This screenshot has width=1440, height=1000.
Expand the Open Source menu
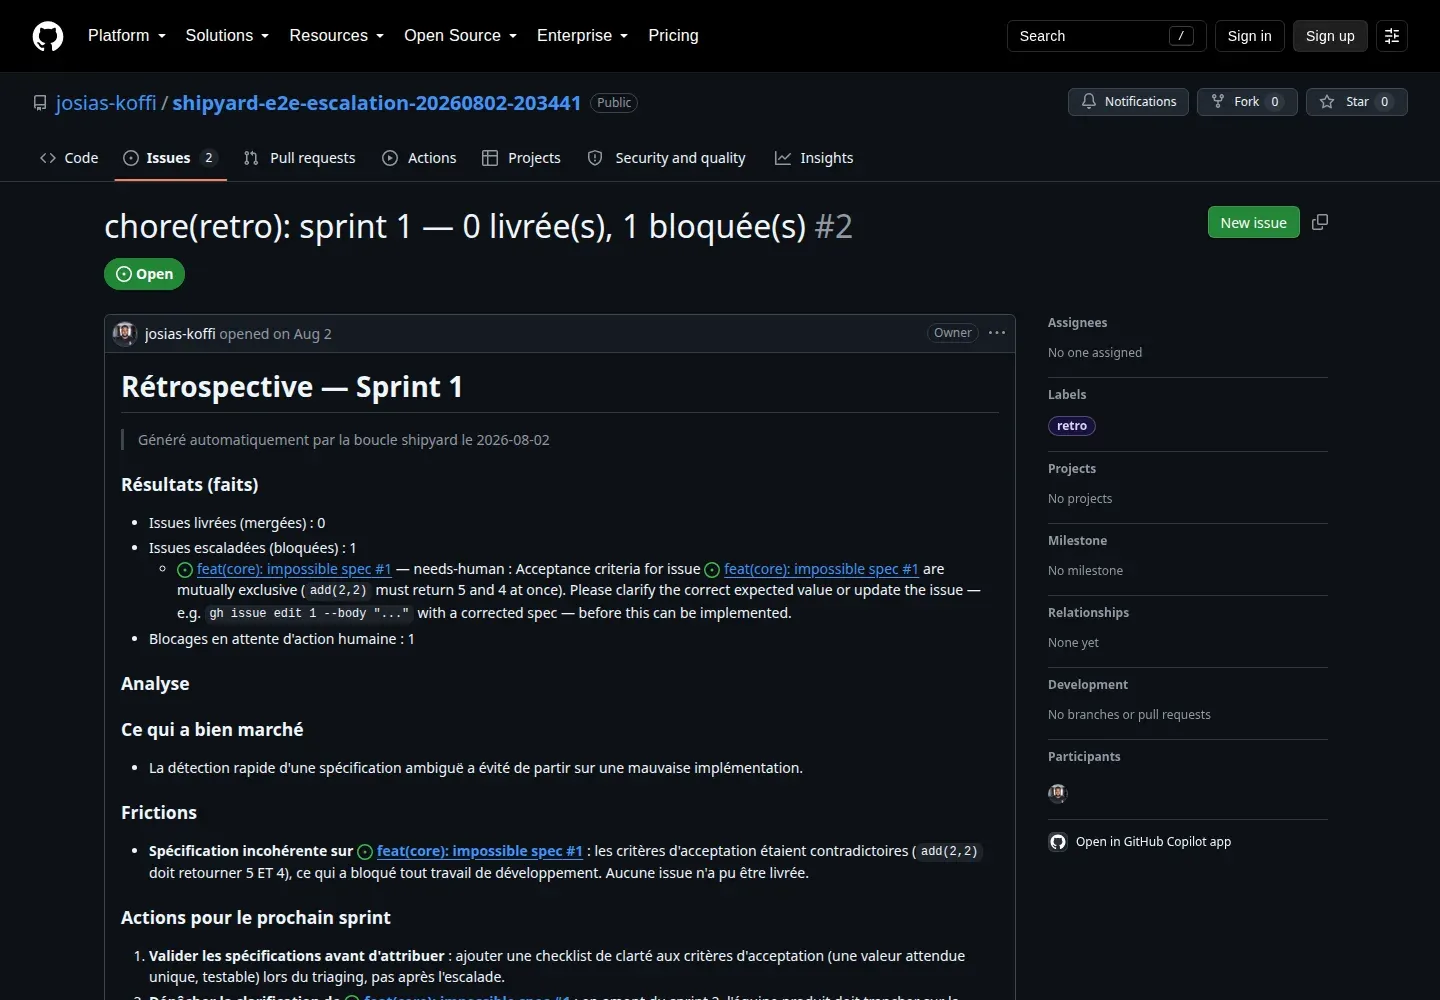[x=461, y=36]
